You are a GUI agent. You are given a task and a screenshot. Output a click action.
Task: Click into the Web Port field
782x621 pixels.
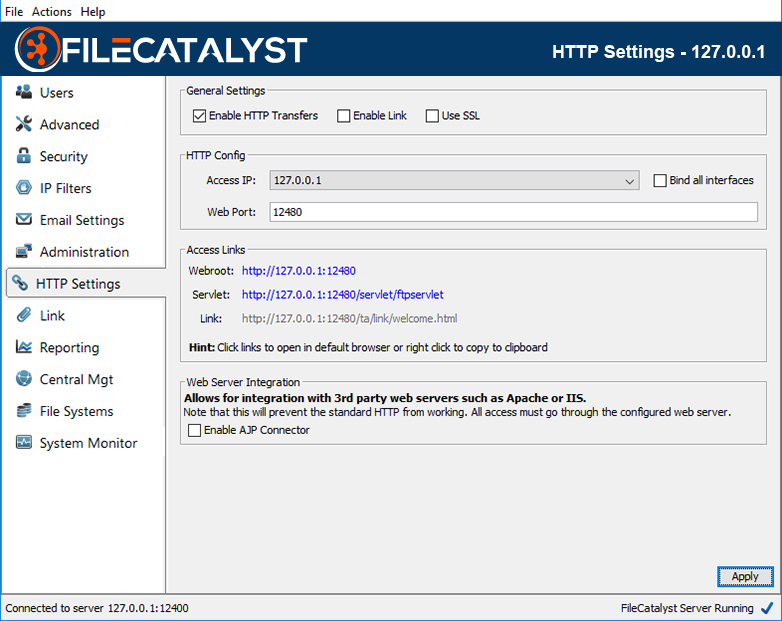pyautogui.click(x=514, y=212)
